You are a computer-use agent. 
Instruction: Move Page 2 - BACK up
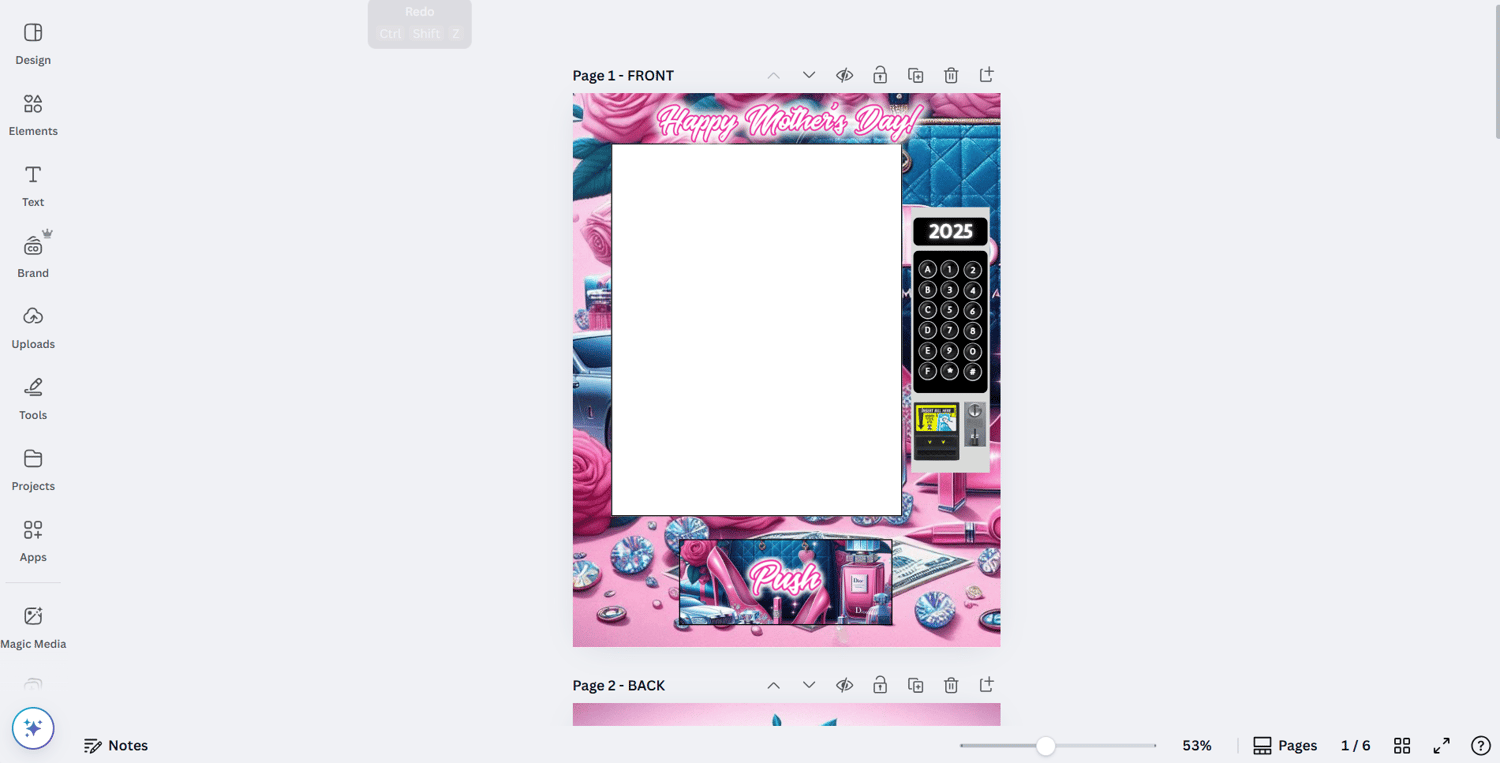pos(773,685)
